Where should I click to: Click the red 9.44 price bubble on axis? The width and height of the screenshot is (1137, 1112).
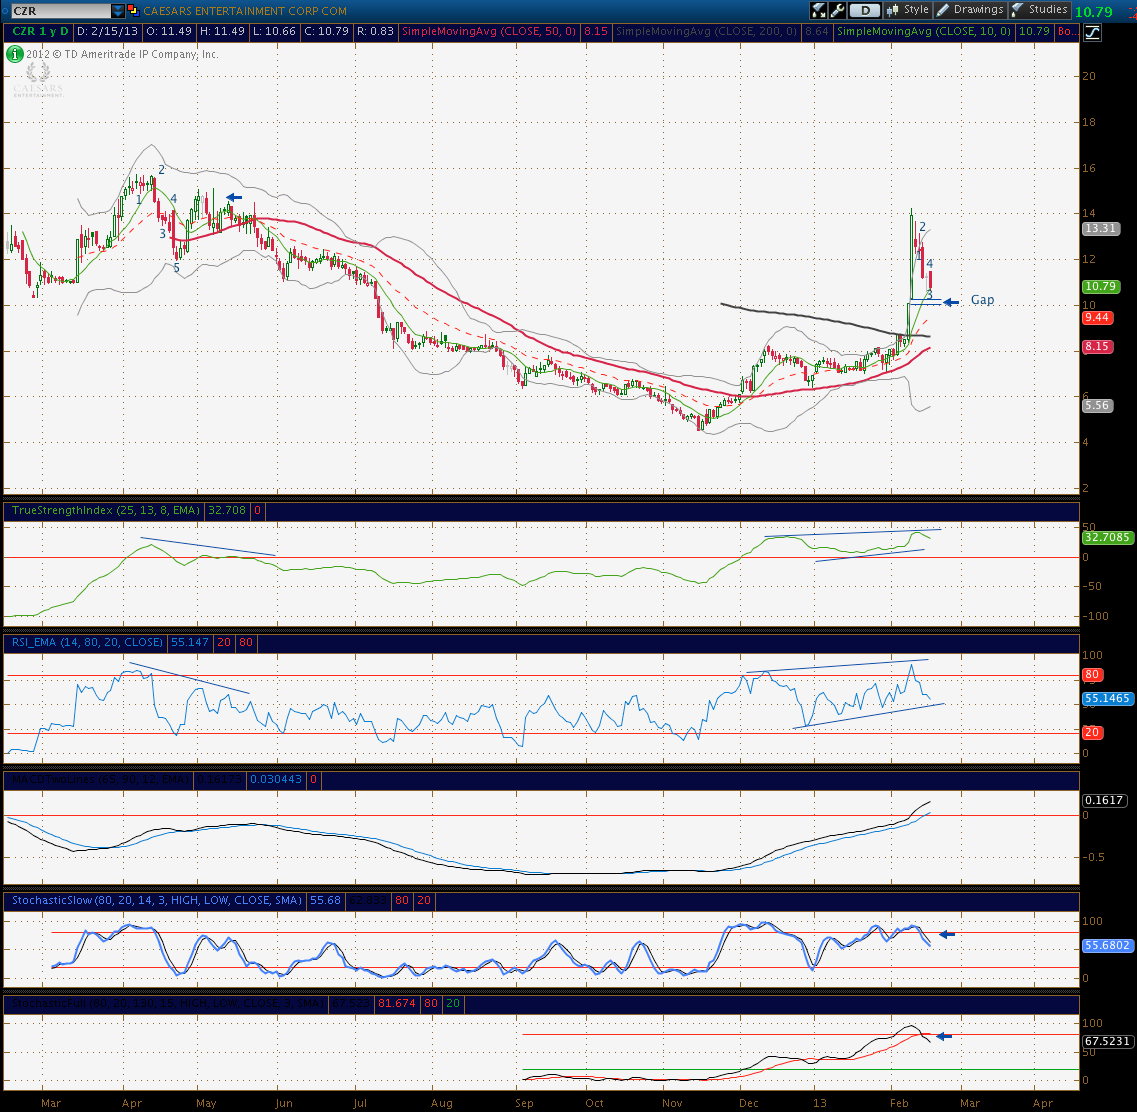(1097, 318)
